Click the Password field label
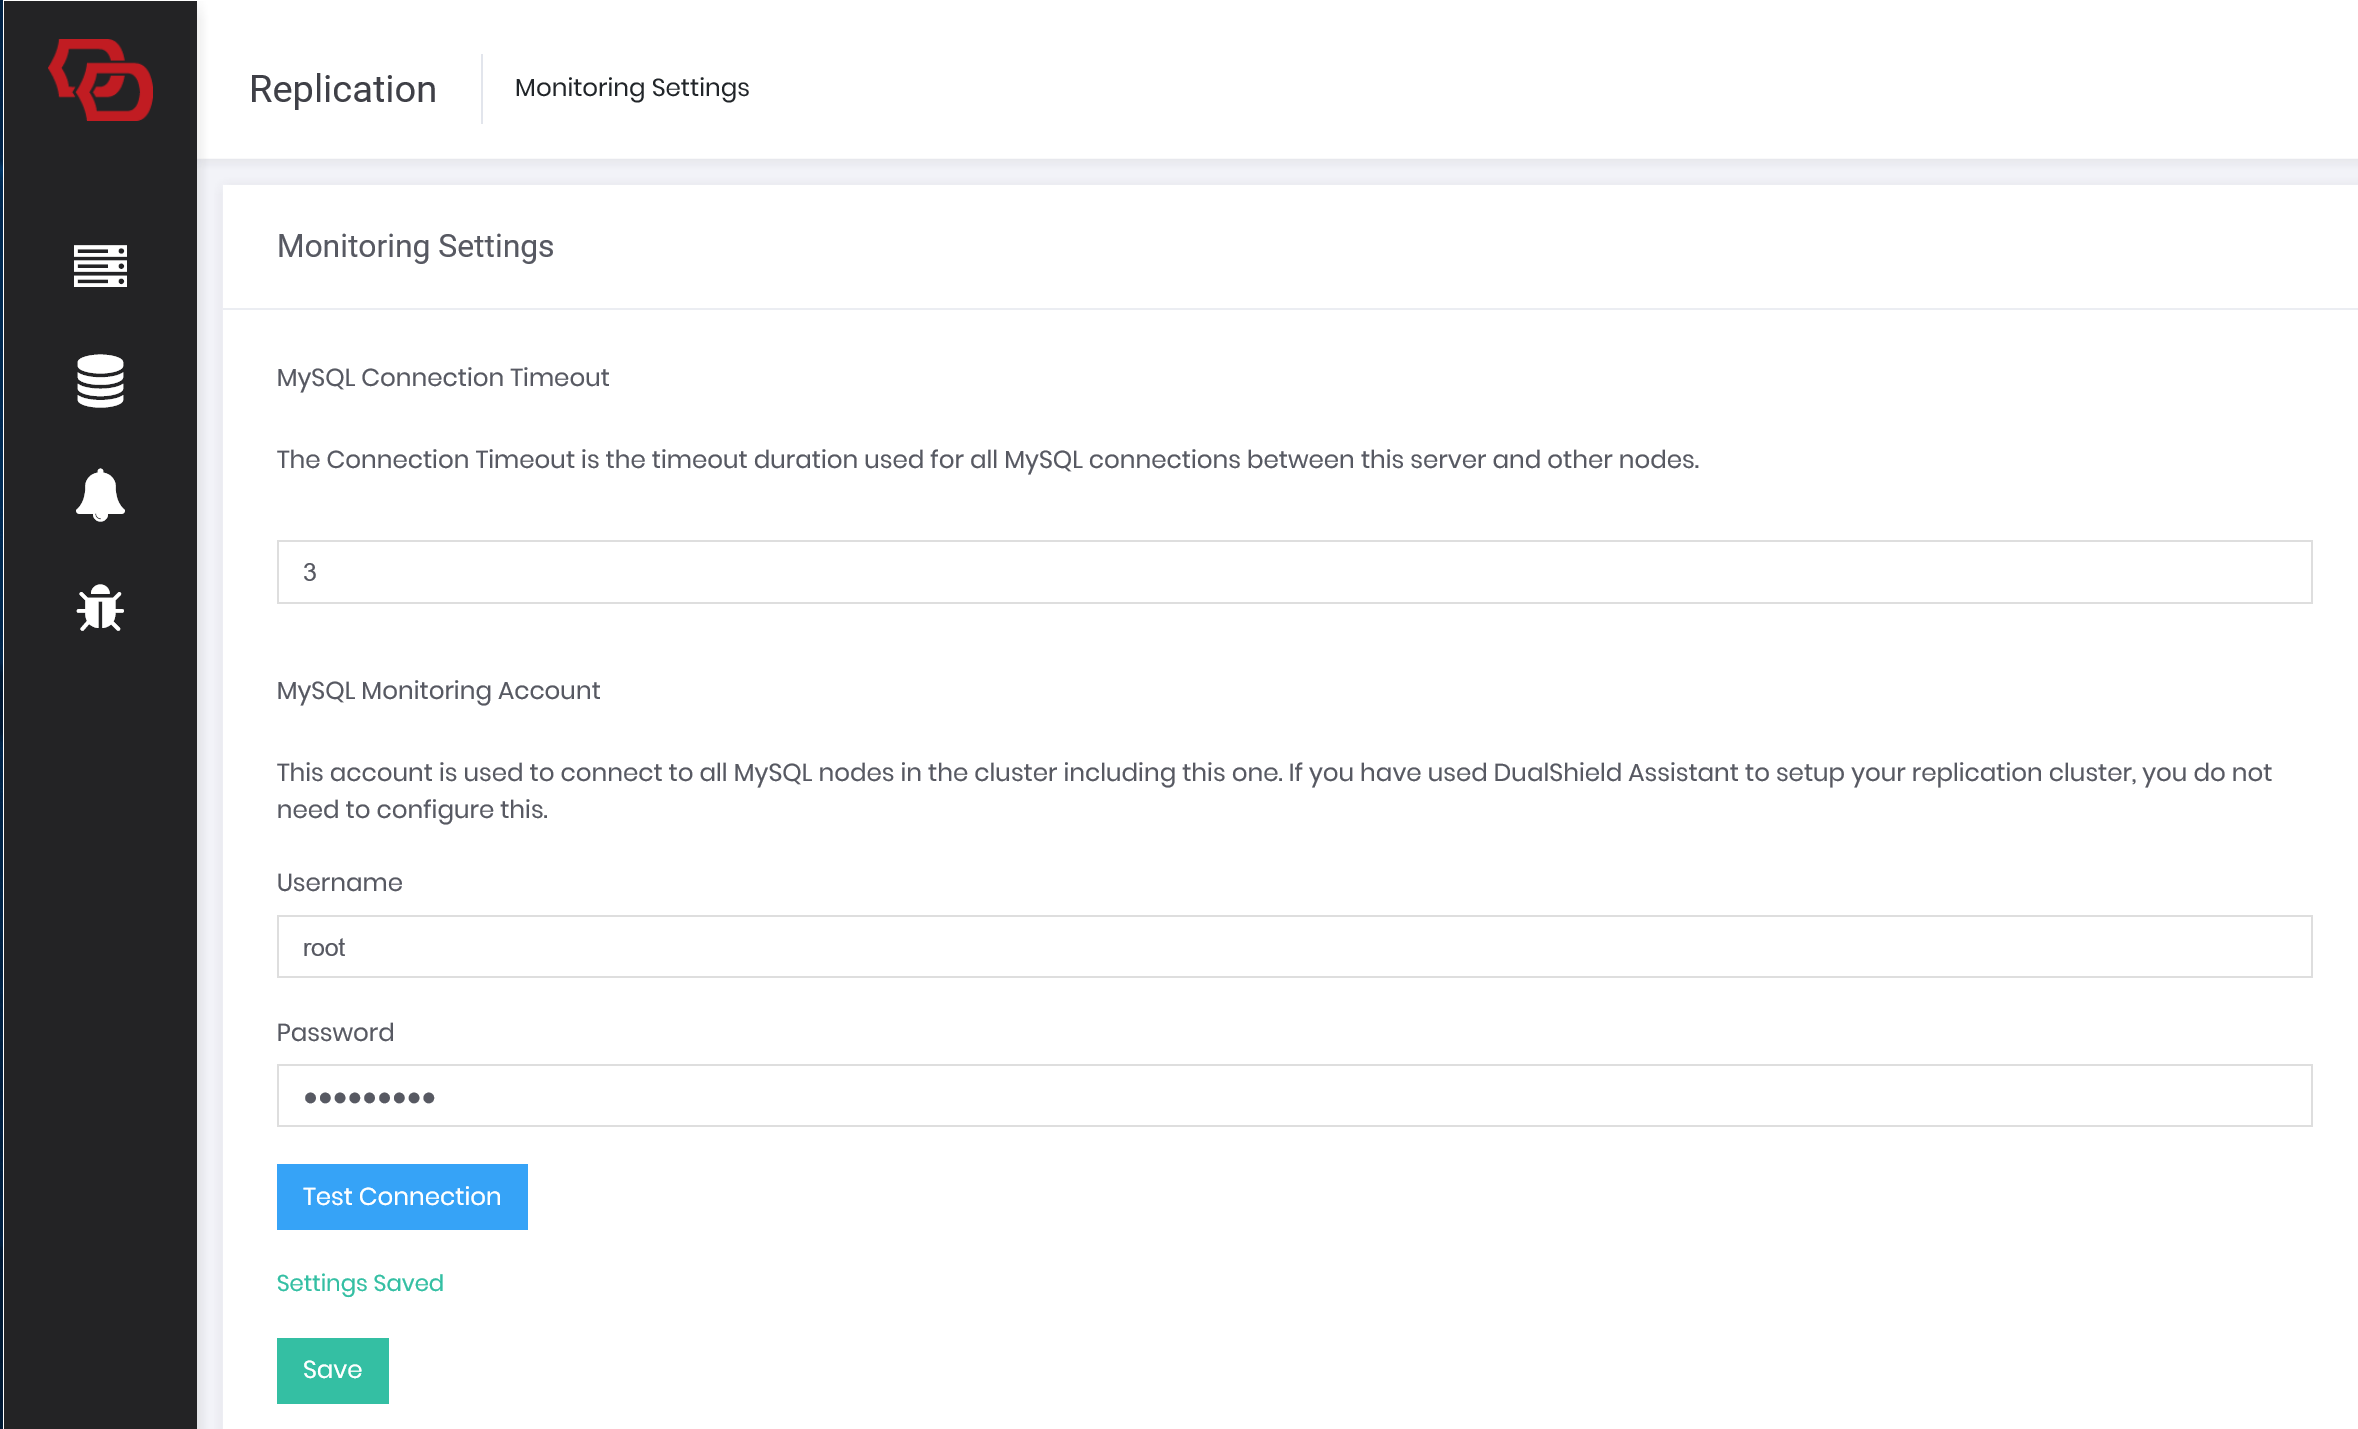Image resolution: width=2358 pixels, height=1429 pixels. (335, 1033)
